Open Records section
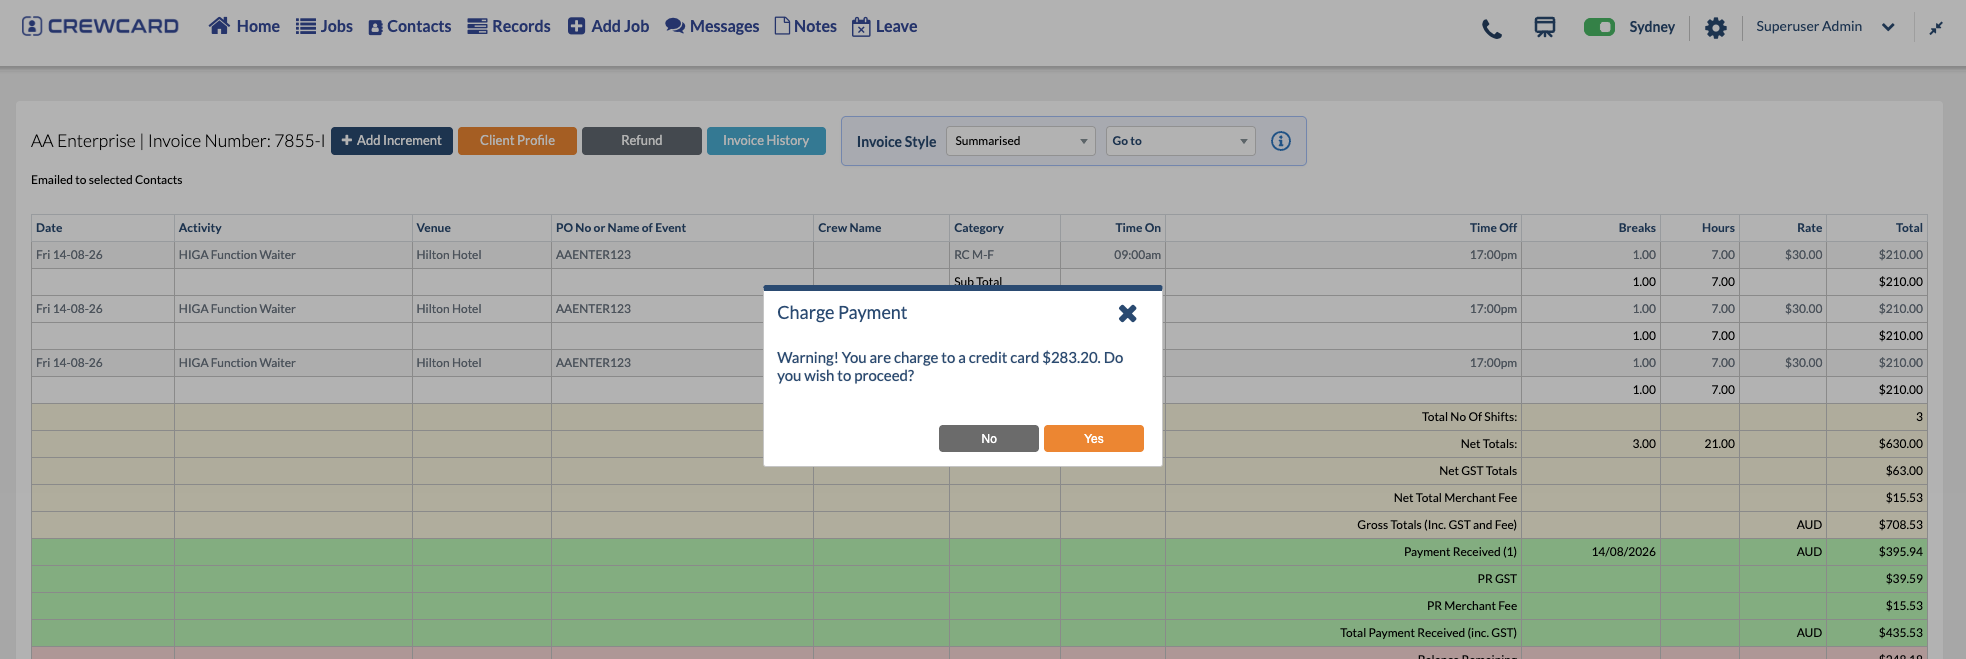Screen dimensions: 1966x659 (509, 26)
